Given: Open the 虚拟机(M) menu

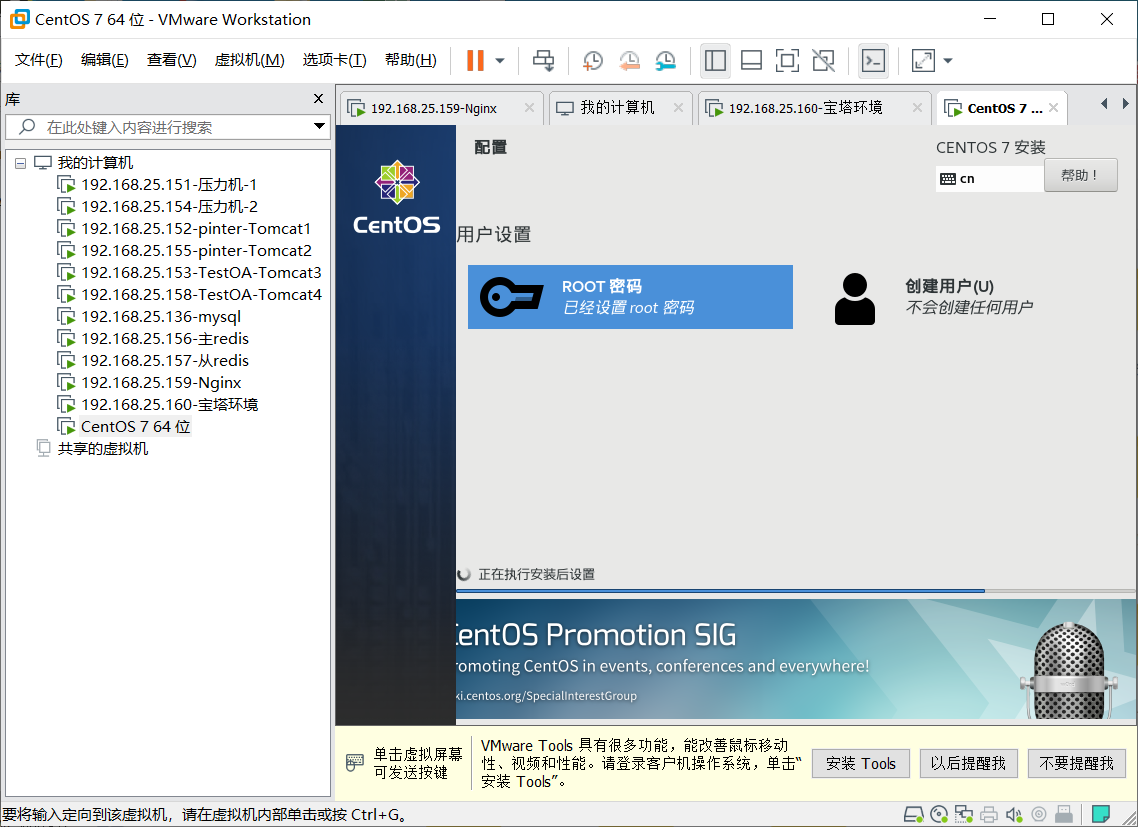Looking at the screenshot, I should 249,60.
